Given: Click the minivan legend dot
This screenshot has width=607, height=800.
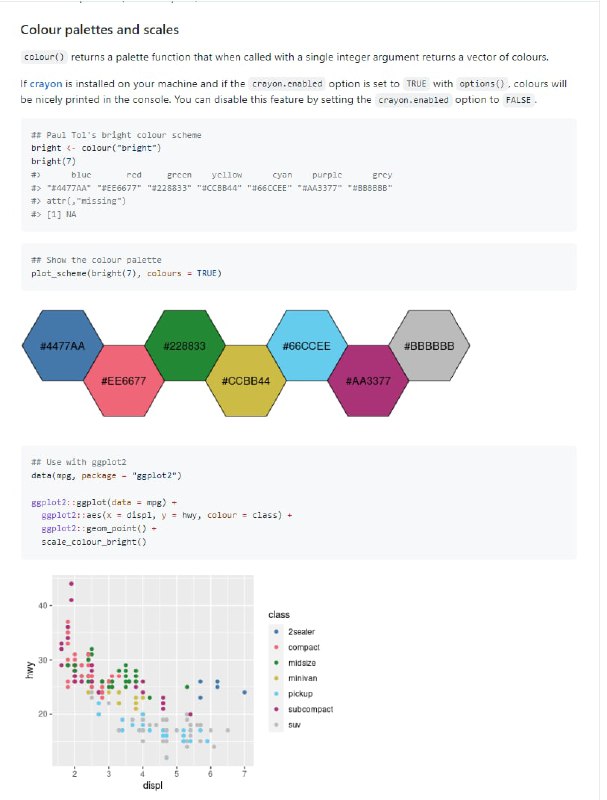Looking at the screenshot, I should coord(275,678).
